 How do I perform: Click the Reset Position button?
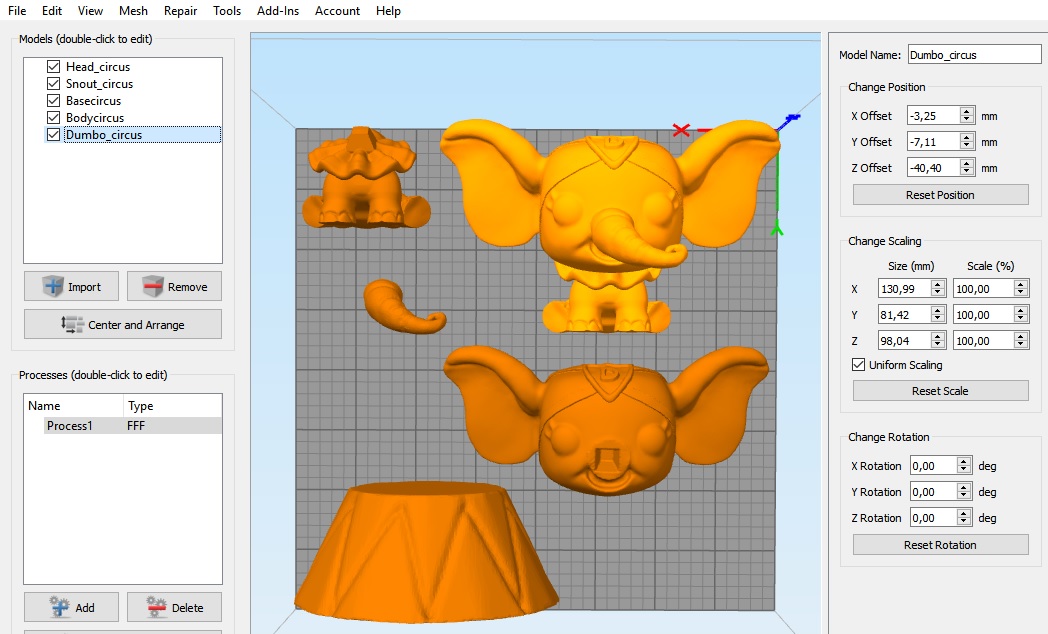(x=940, y=195)
